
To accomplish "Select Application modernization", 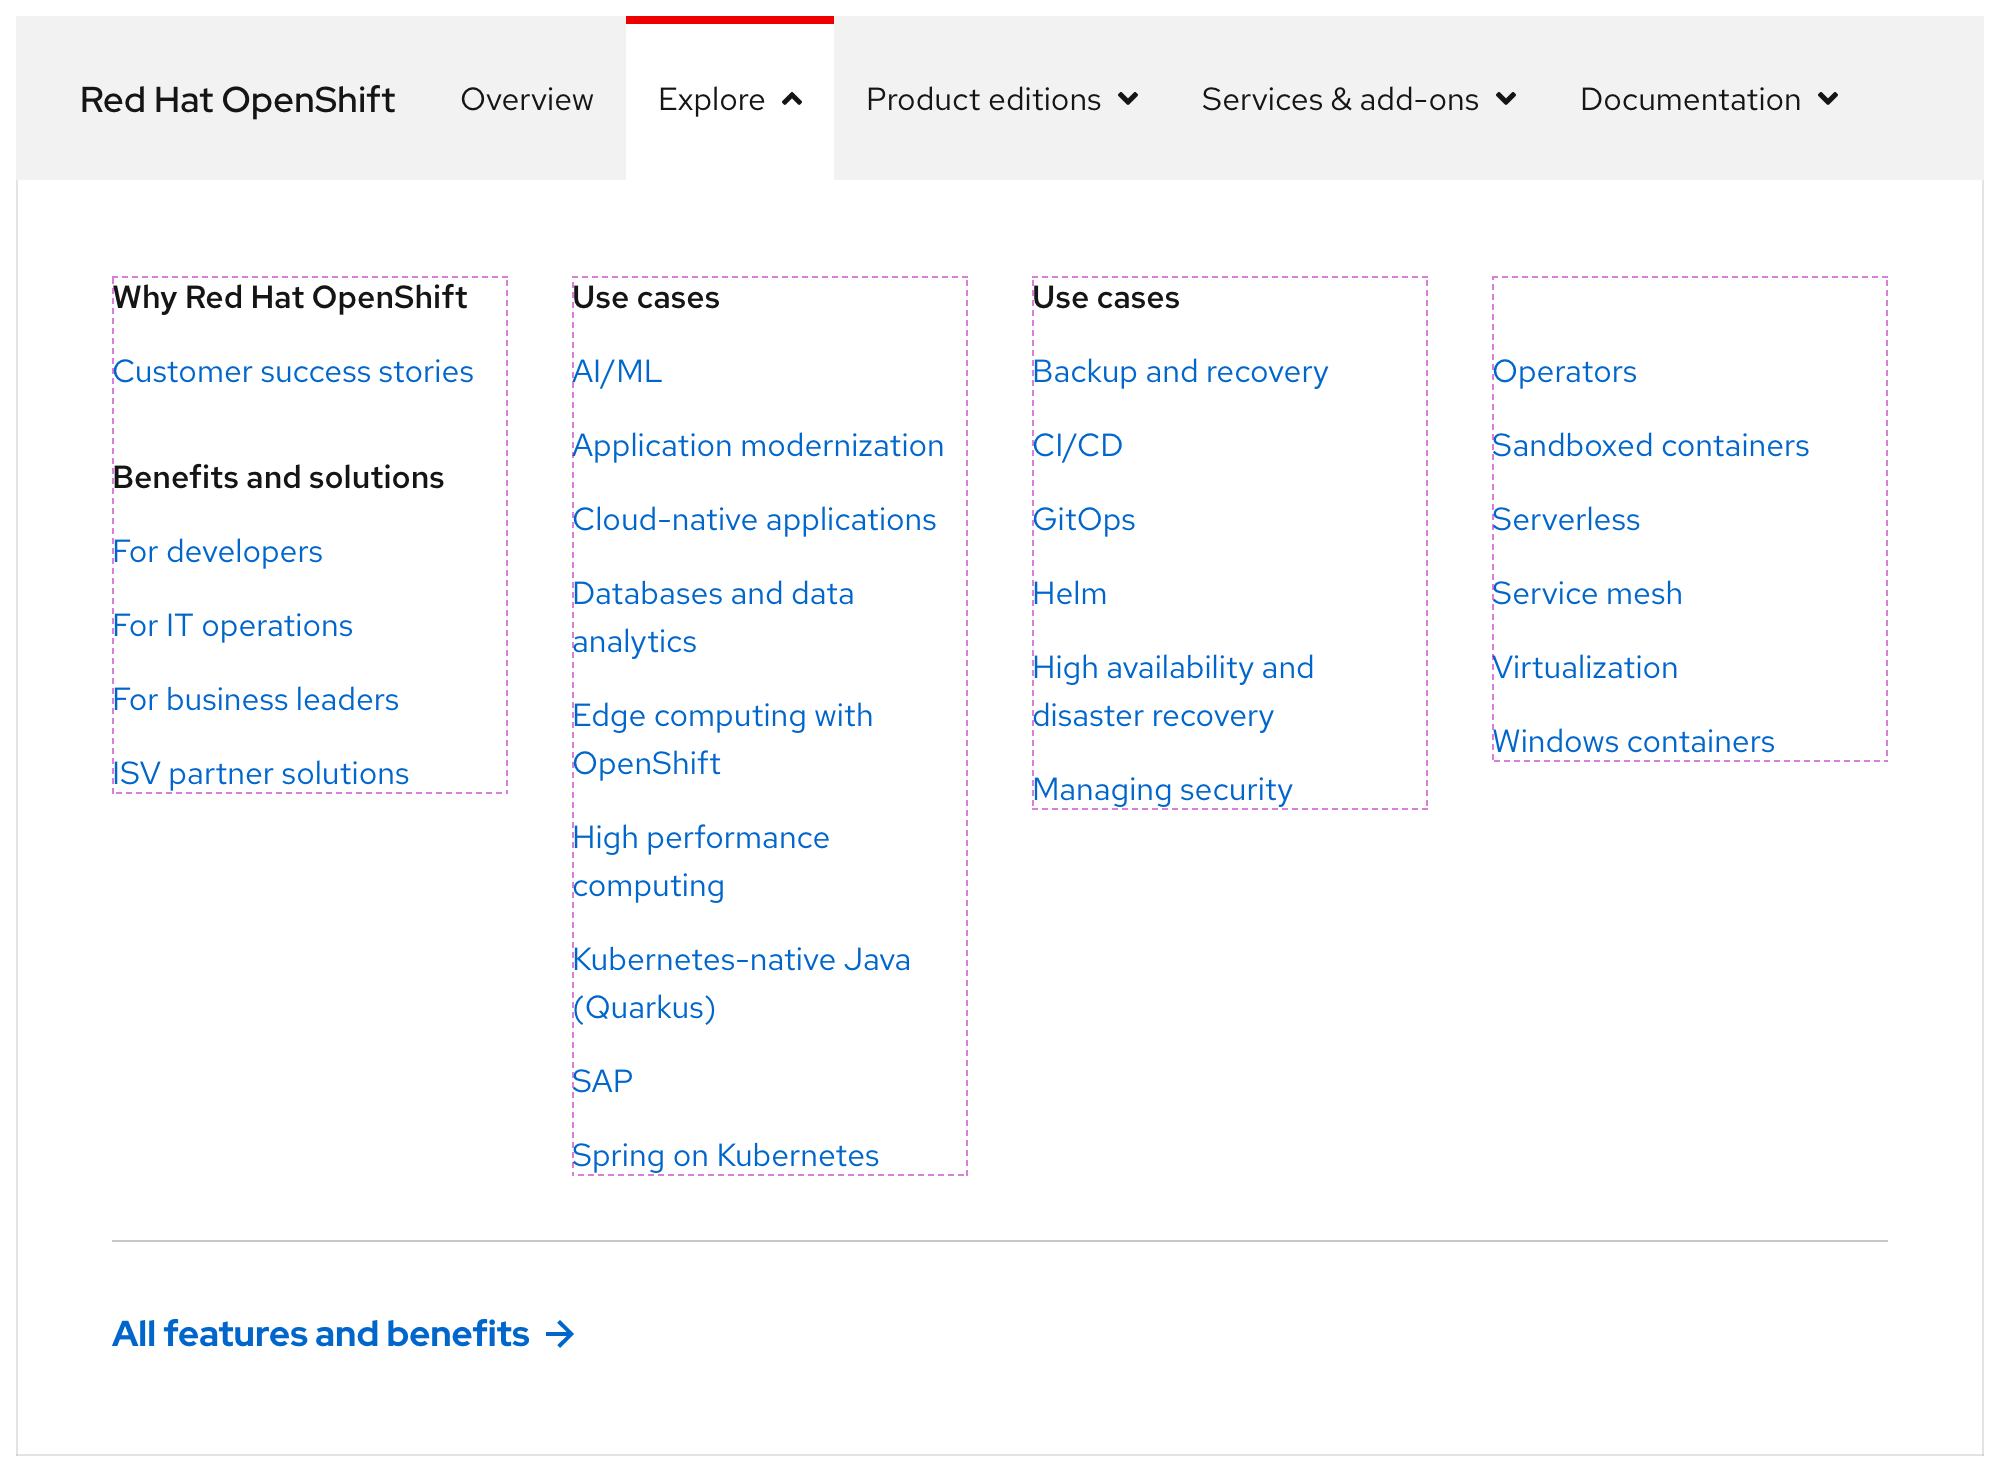I will (x=757, y=445).
